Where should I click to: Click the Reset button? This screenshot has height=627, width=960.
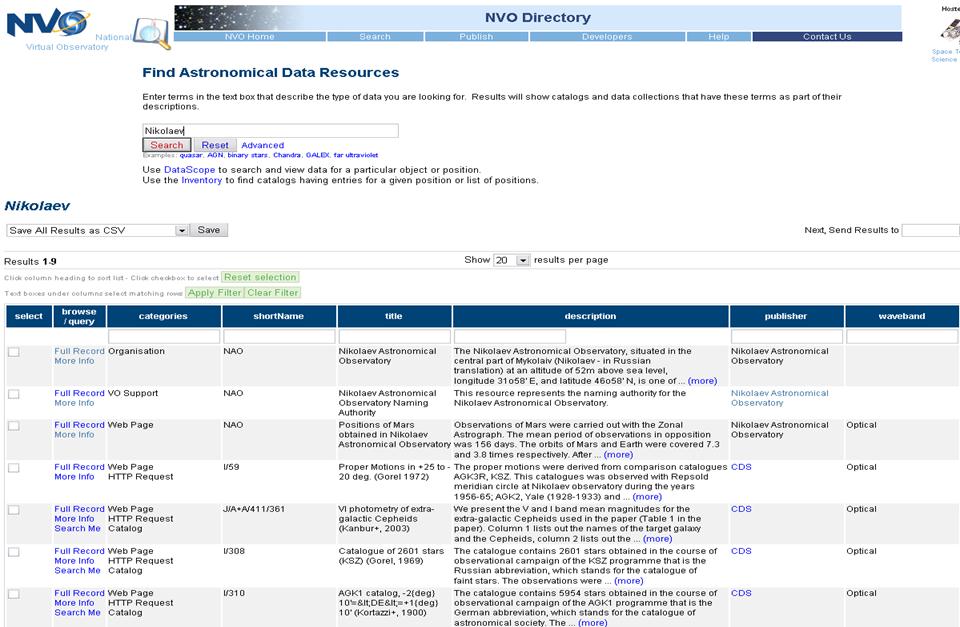point(215,145)
